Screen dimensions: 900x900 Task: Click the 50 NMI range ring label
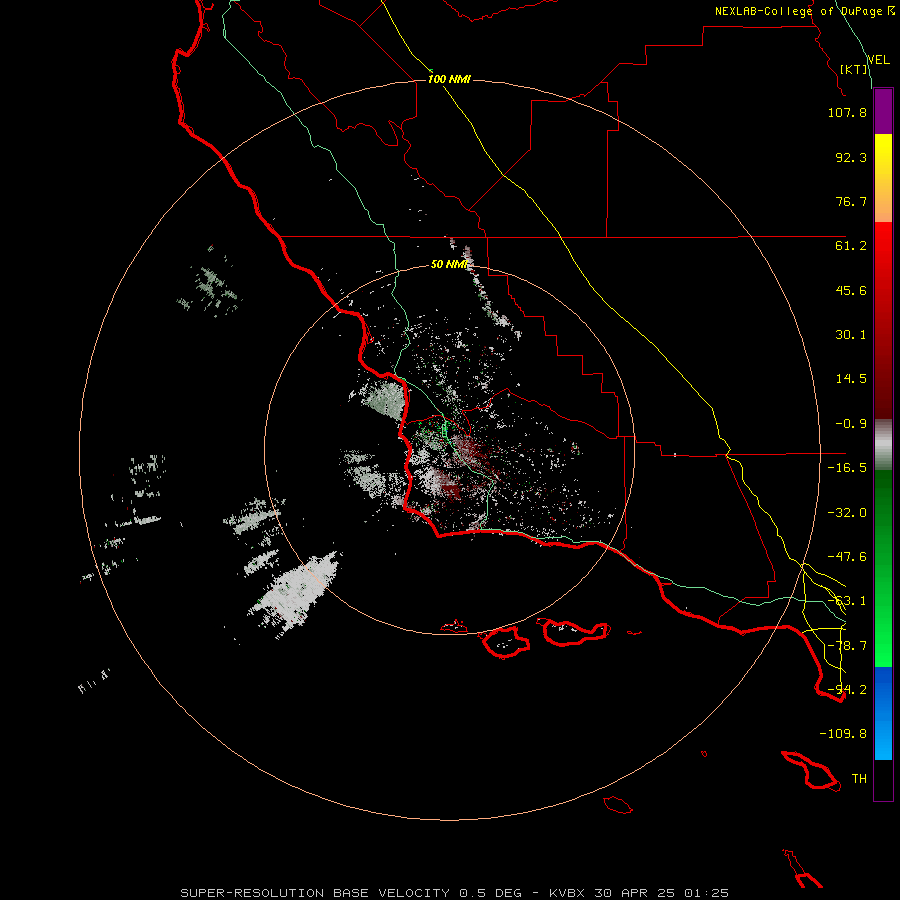coord(449,264)
